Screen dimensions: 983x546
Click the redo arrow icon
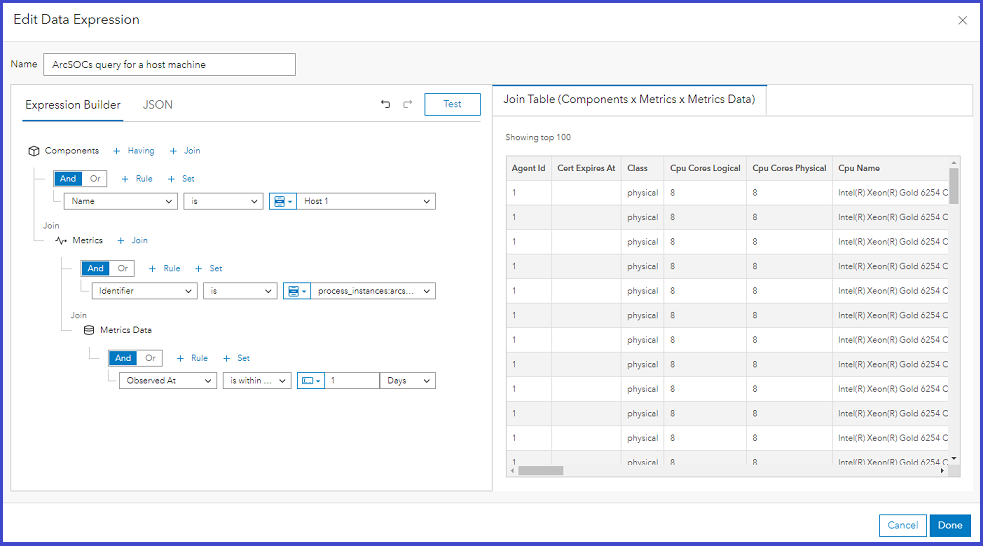pos(407,104)
